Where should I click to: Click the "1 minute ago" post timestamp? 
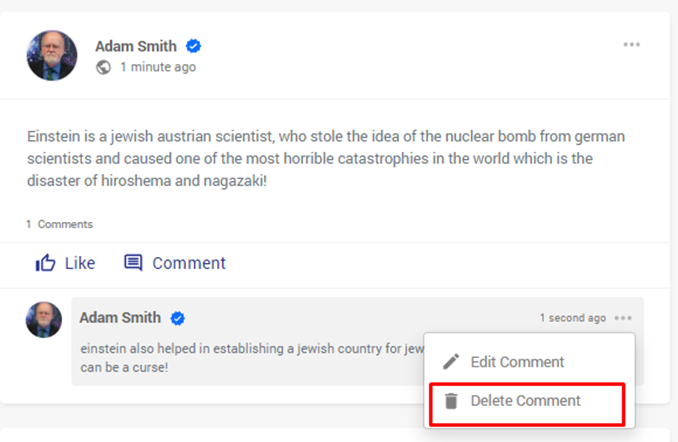pyautogui.click(x=158, y=67)
